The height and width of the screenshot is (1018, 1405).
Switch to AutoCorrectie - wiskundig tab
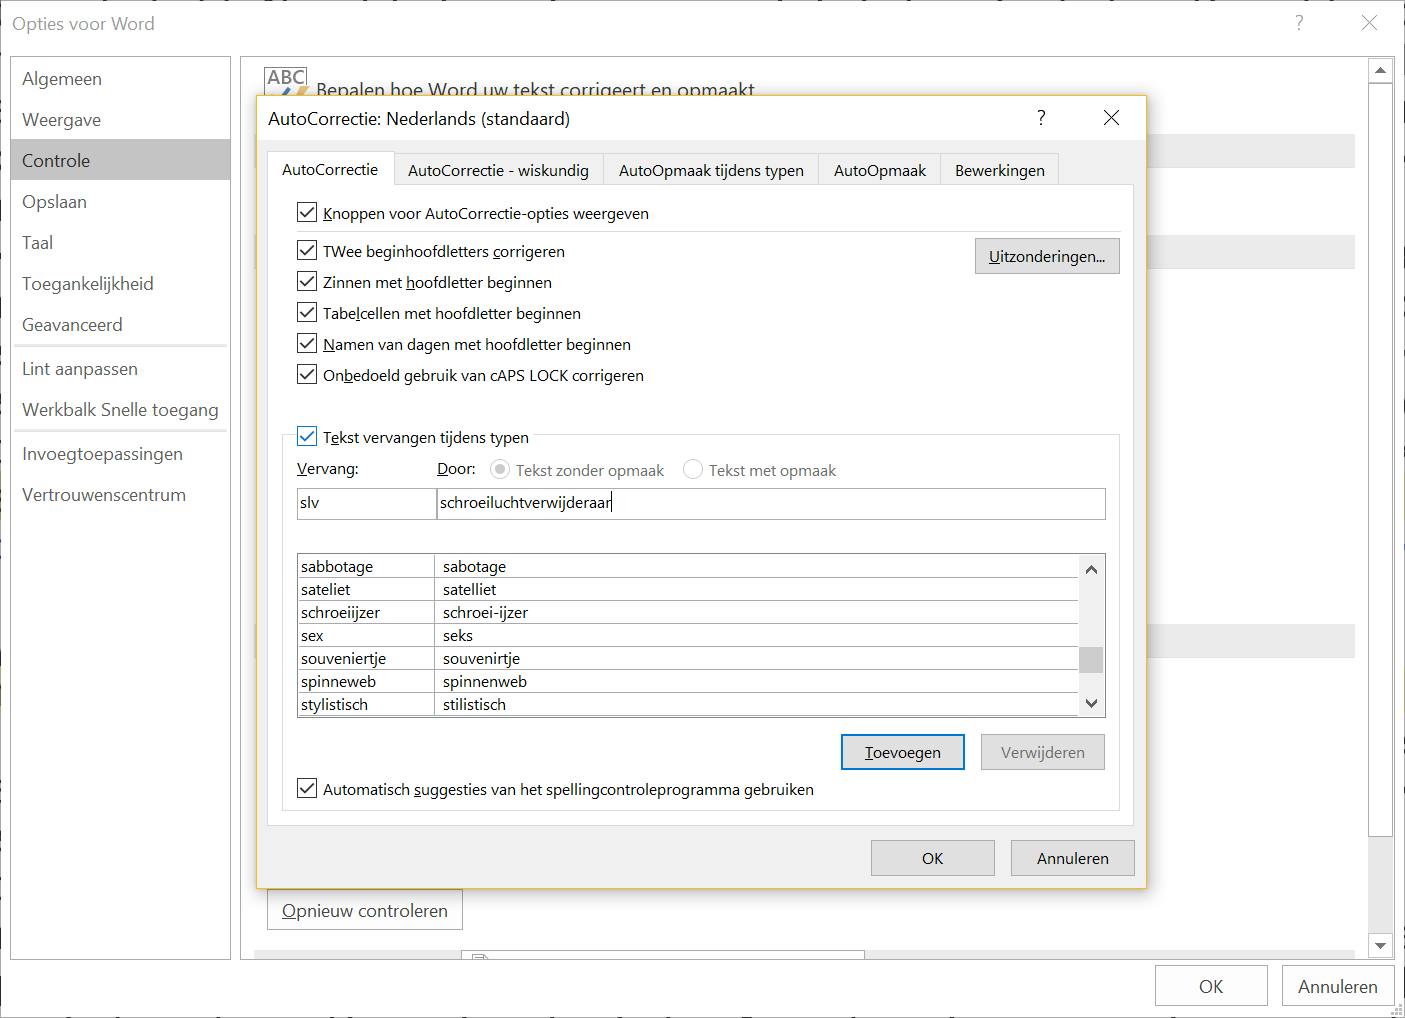pos(498,170)
